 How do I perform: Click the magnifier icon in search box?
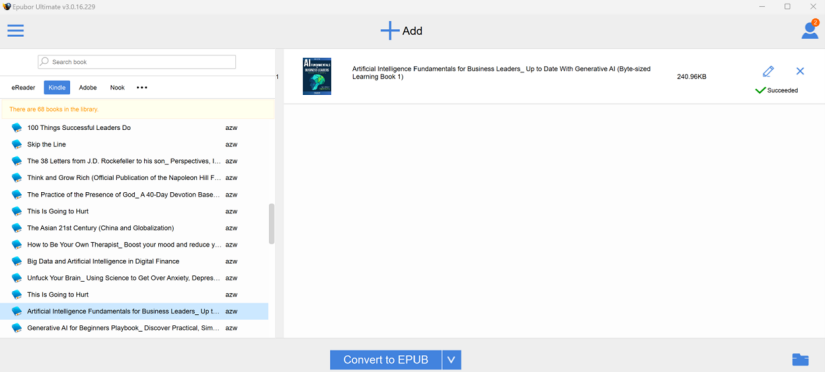[45, 62]
